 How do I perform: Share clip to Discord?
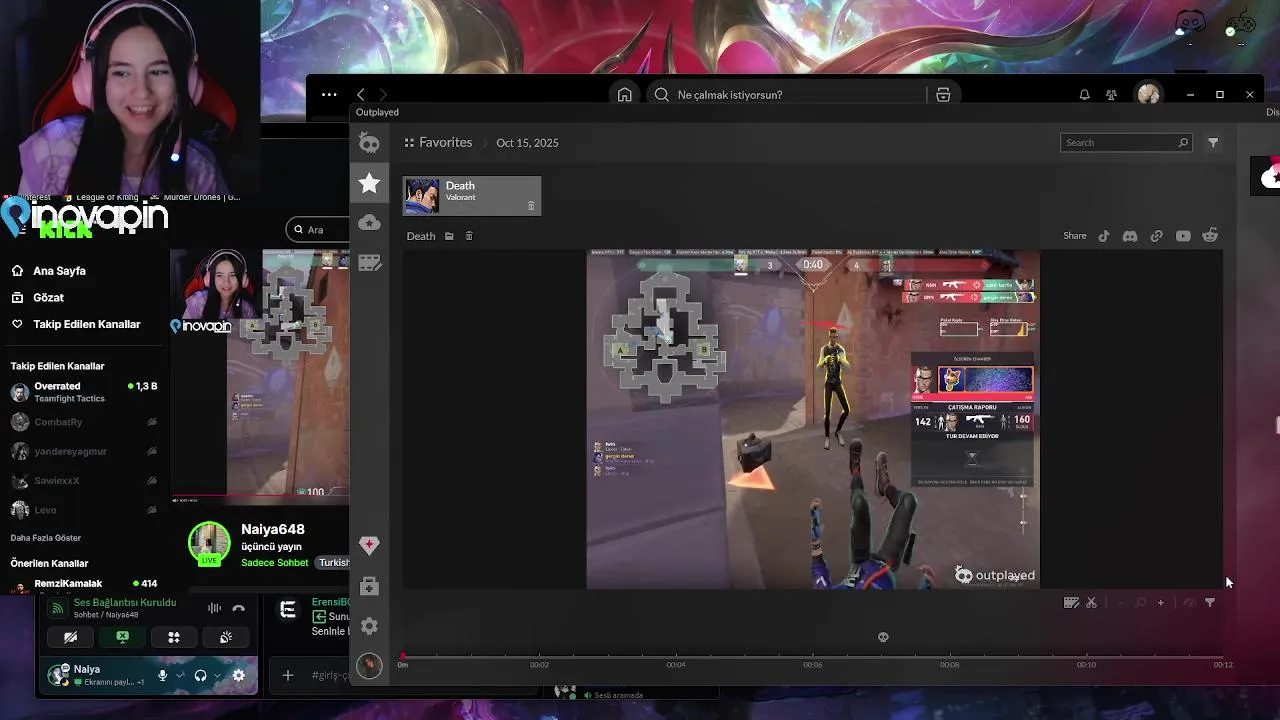pyautogui.click(x=1130, y=236)
